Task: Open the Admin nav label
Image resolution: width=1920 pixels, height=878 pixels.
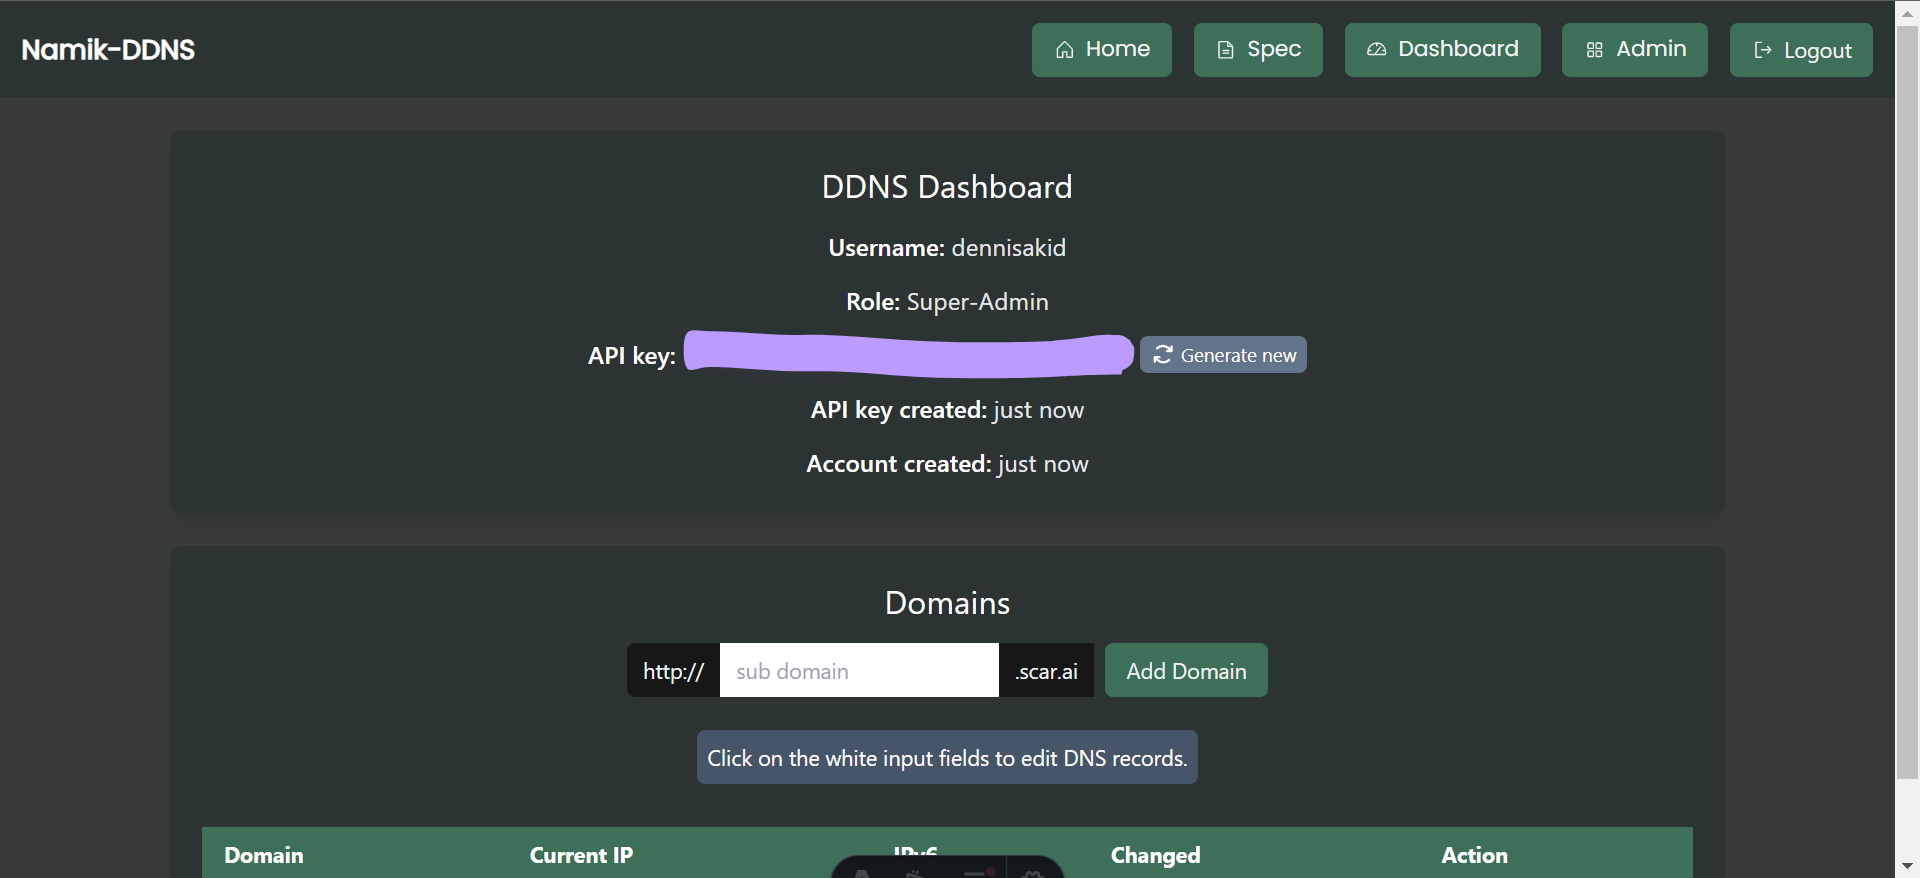Action: pyautogui.click(x=1651, y=49)
